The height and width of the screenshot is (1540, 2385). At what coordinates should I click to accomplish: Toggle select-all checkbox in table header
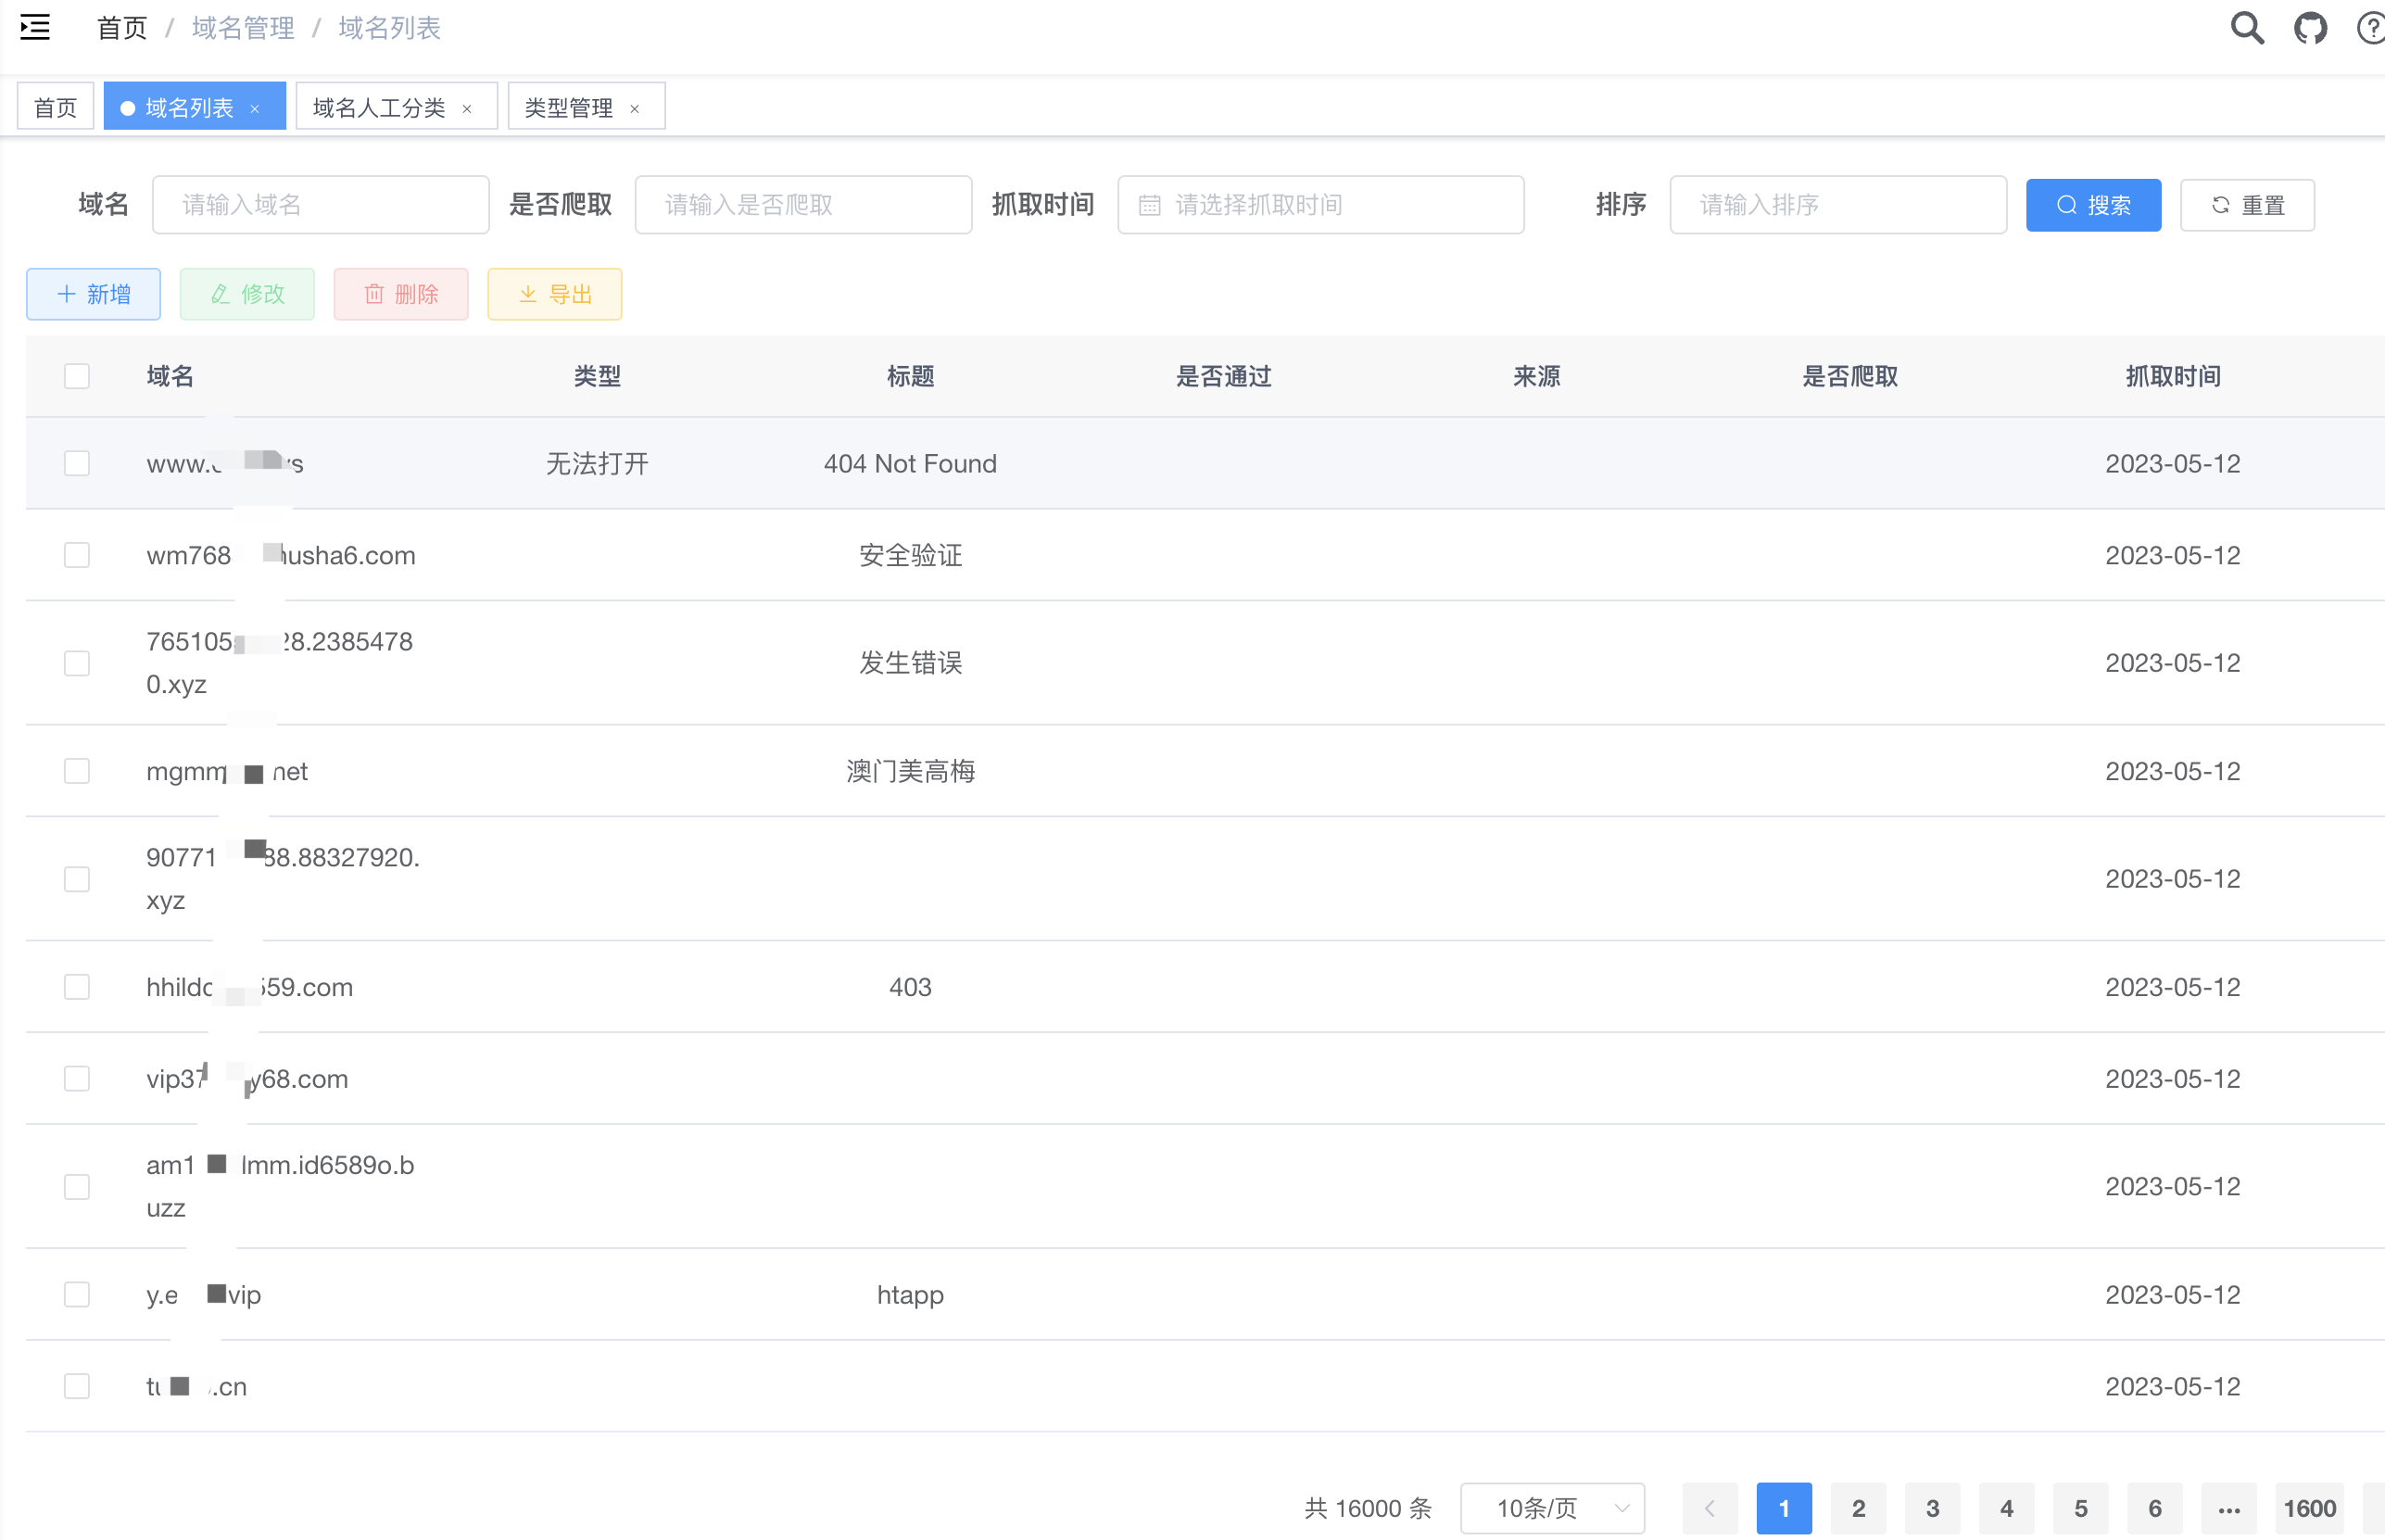pyautogui.click(x=77, y=376)
